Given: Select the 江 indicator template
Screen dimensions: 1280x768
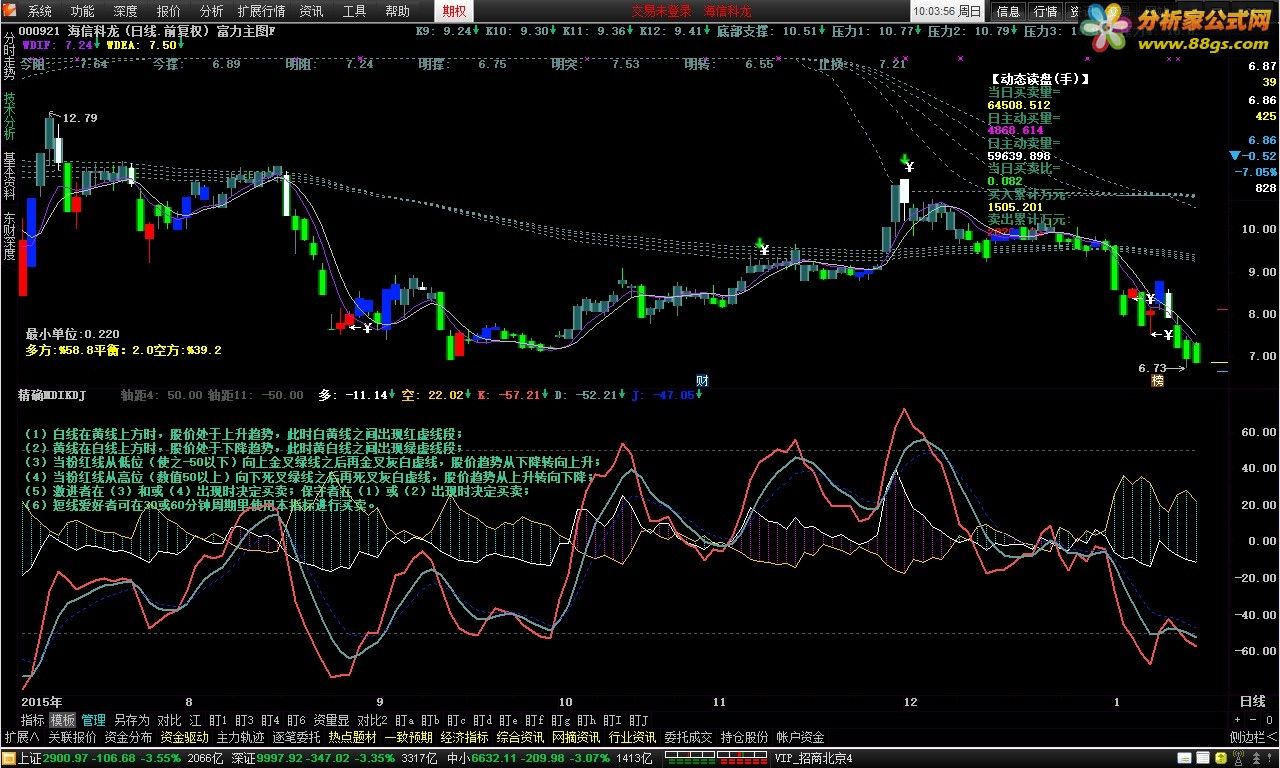Looking at the screenshot, I should click(x=195, y=720).
